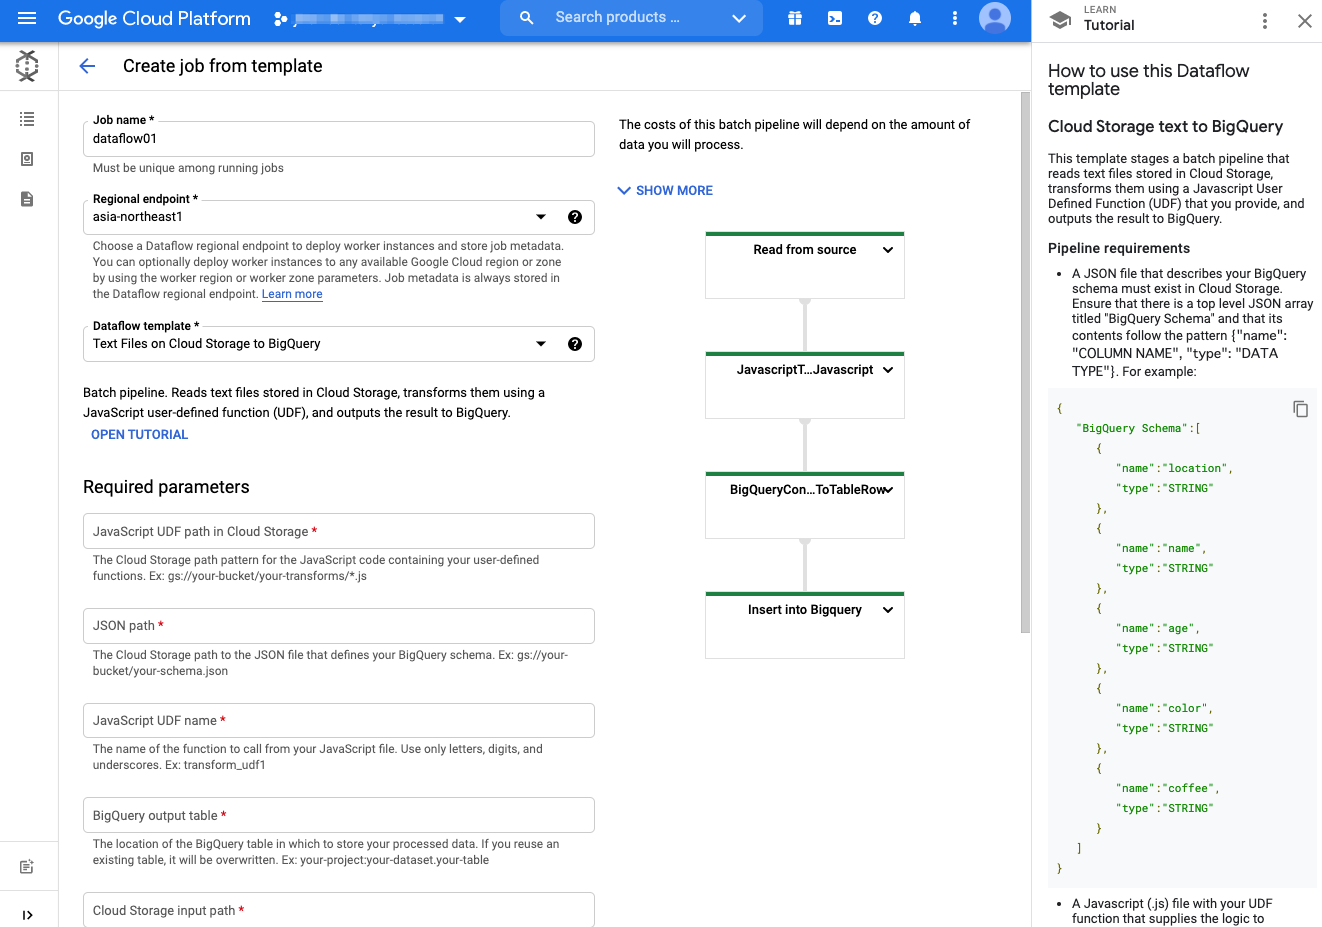Viewport: 1322px width, 927px height.
Task: Open the release notes icon in the lower sidebar
Action: [27, 866]
